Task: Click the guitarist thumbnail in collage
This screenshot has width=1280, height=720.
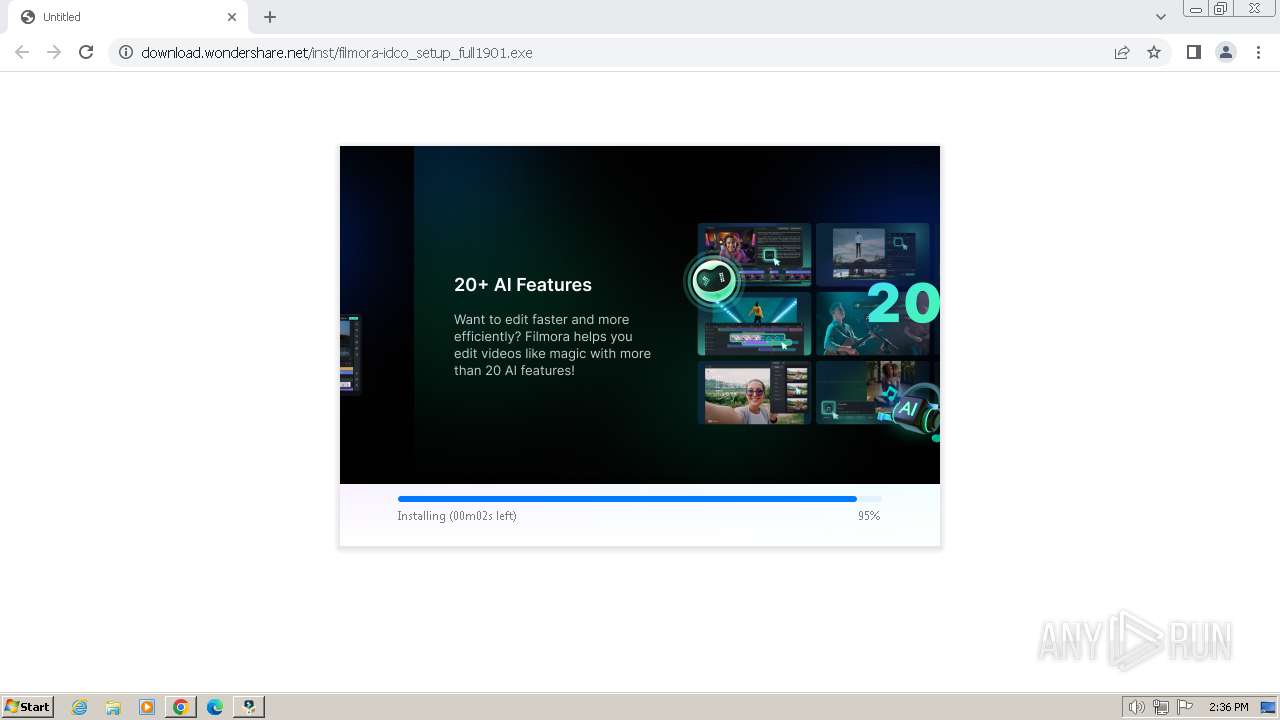Action: [872, 324]
